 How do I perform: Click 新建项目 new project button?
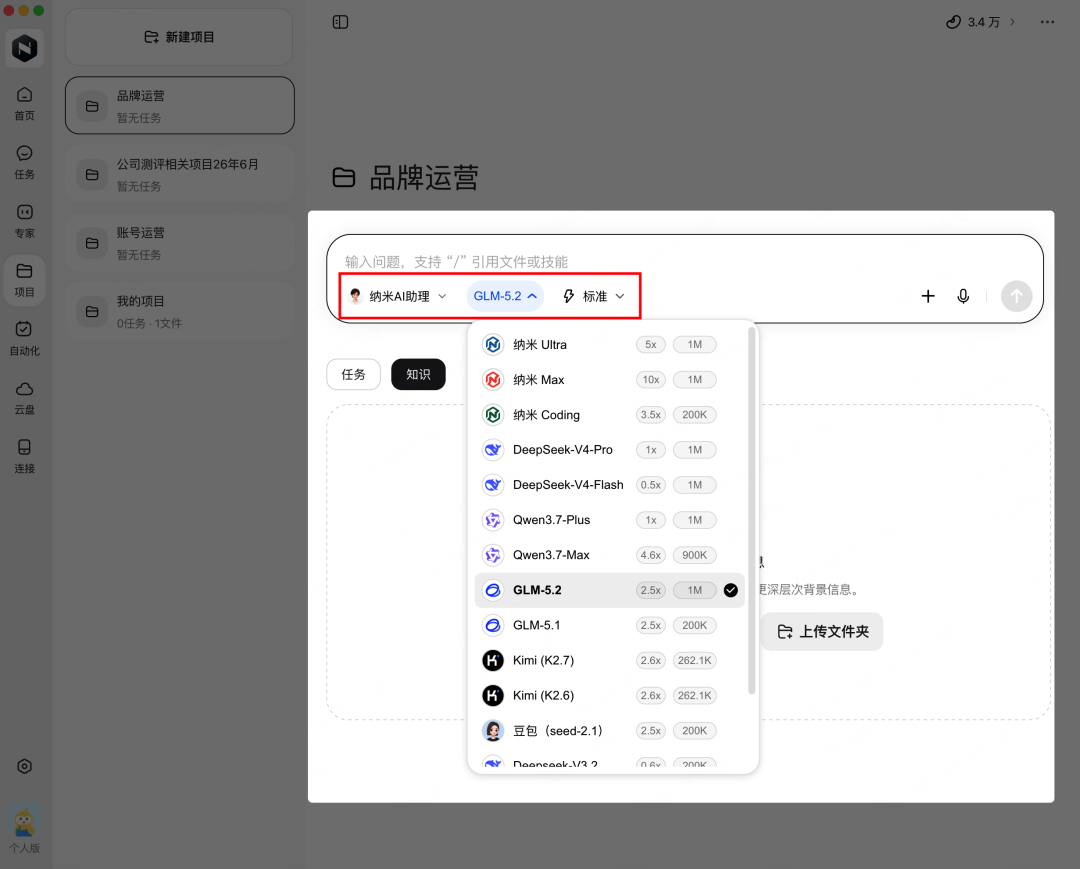179,37
